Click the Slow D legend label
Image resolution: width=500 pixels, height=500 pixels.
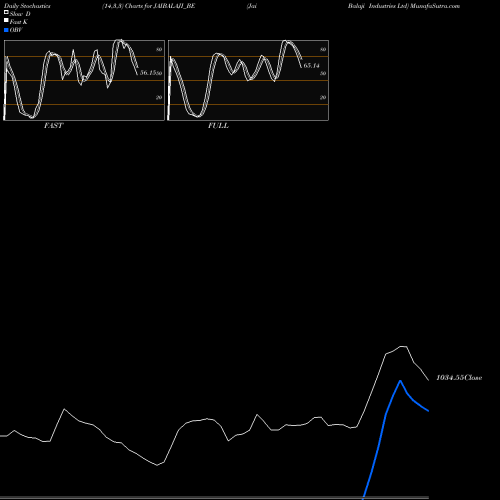coord(20,14)
